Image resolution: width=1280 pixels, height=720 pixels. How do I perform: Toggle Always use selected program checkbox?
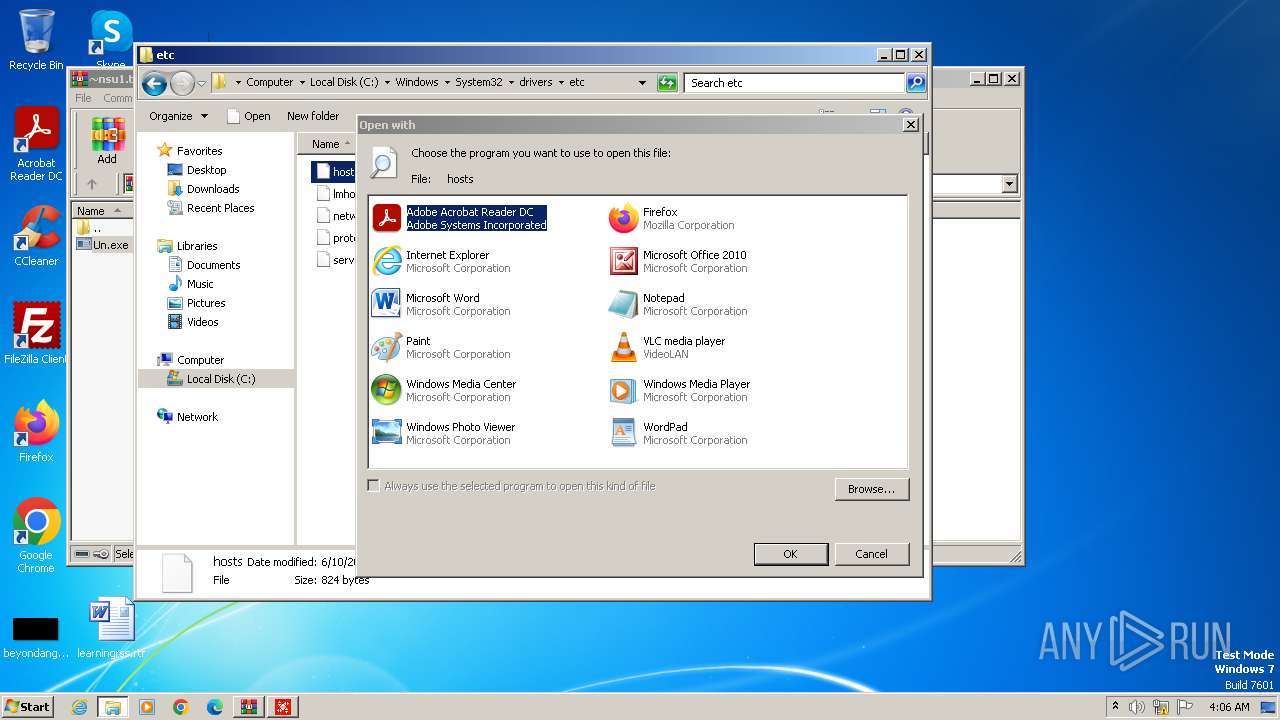374,486
